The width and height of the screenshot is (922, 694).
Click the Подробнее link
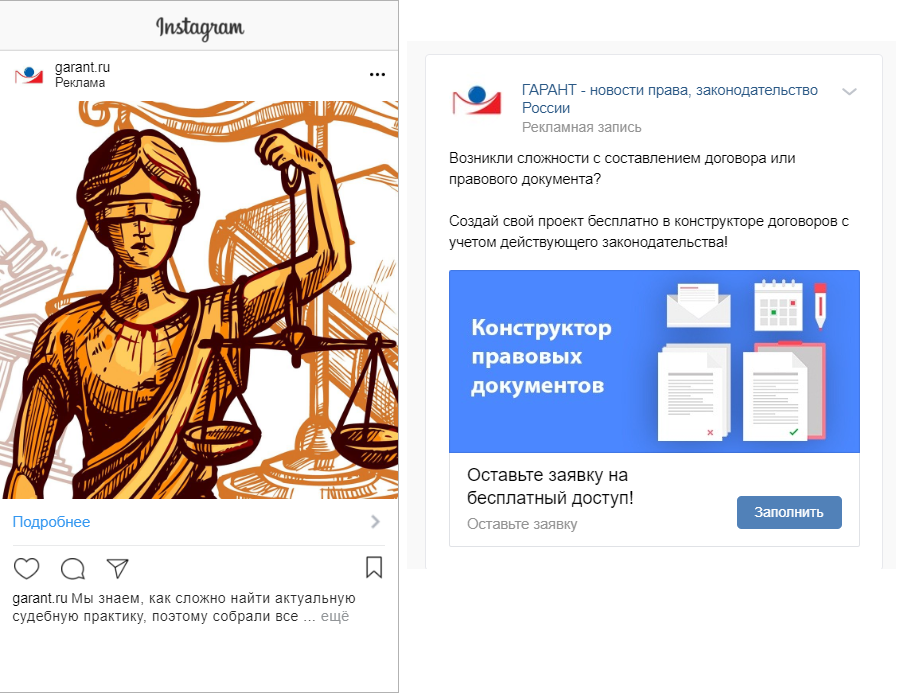(51, 522)
